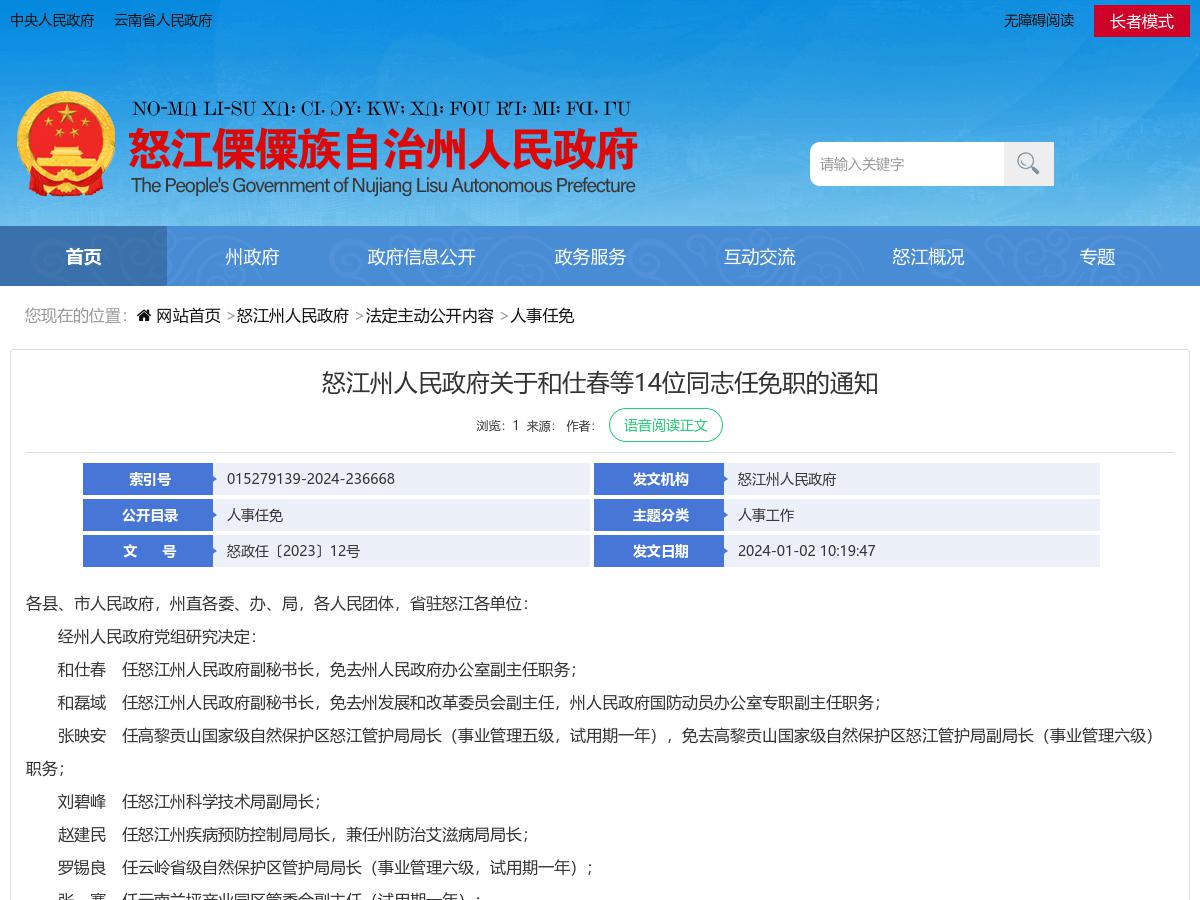
Task: Open 怒江州人民政府 breadcrumb link
Action: click(x=293, y=315)
